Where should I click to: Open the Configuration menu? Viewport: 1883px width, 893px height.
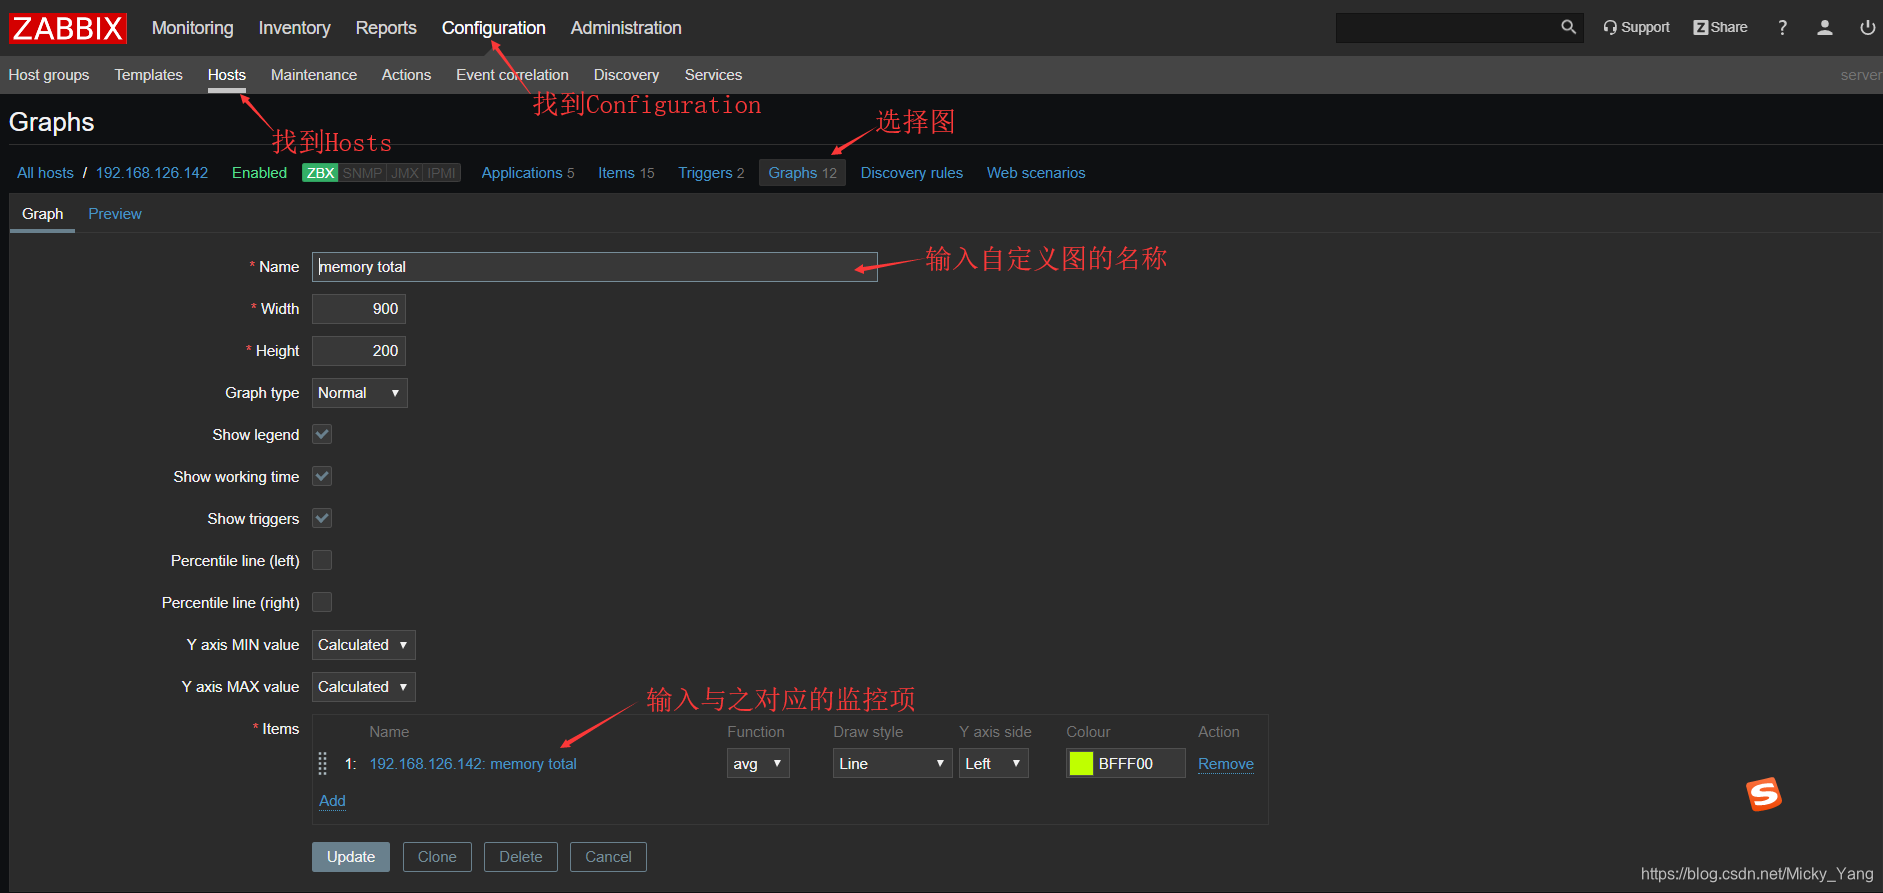494,28
